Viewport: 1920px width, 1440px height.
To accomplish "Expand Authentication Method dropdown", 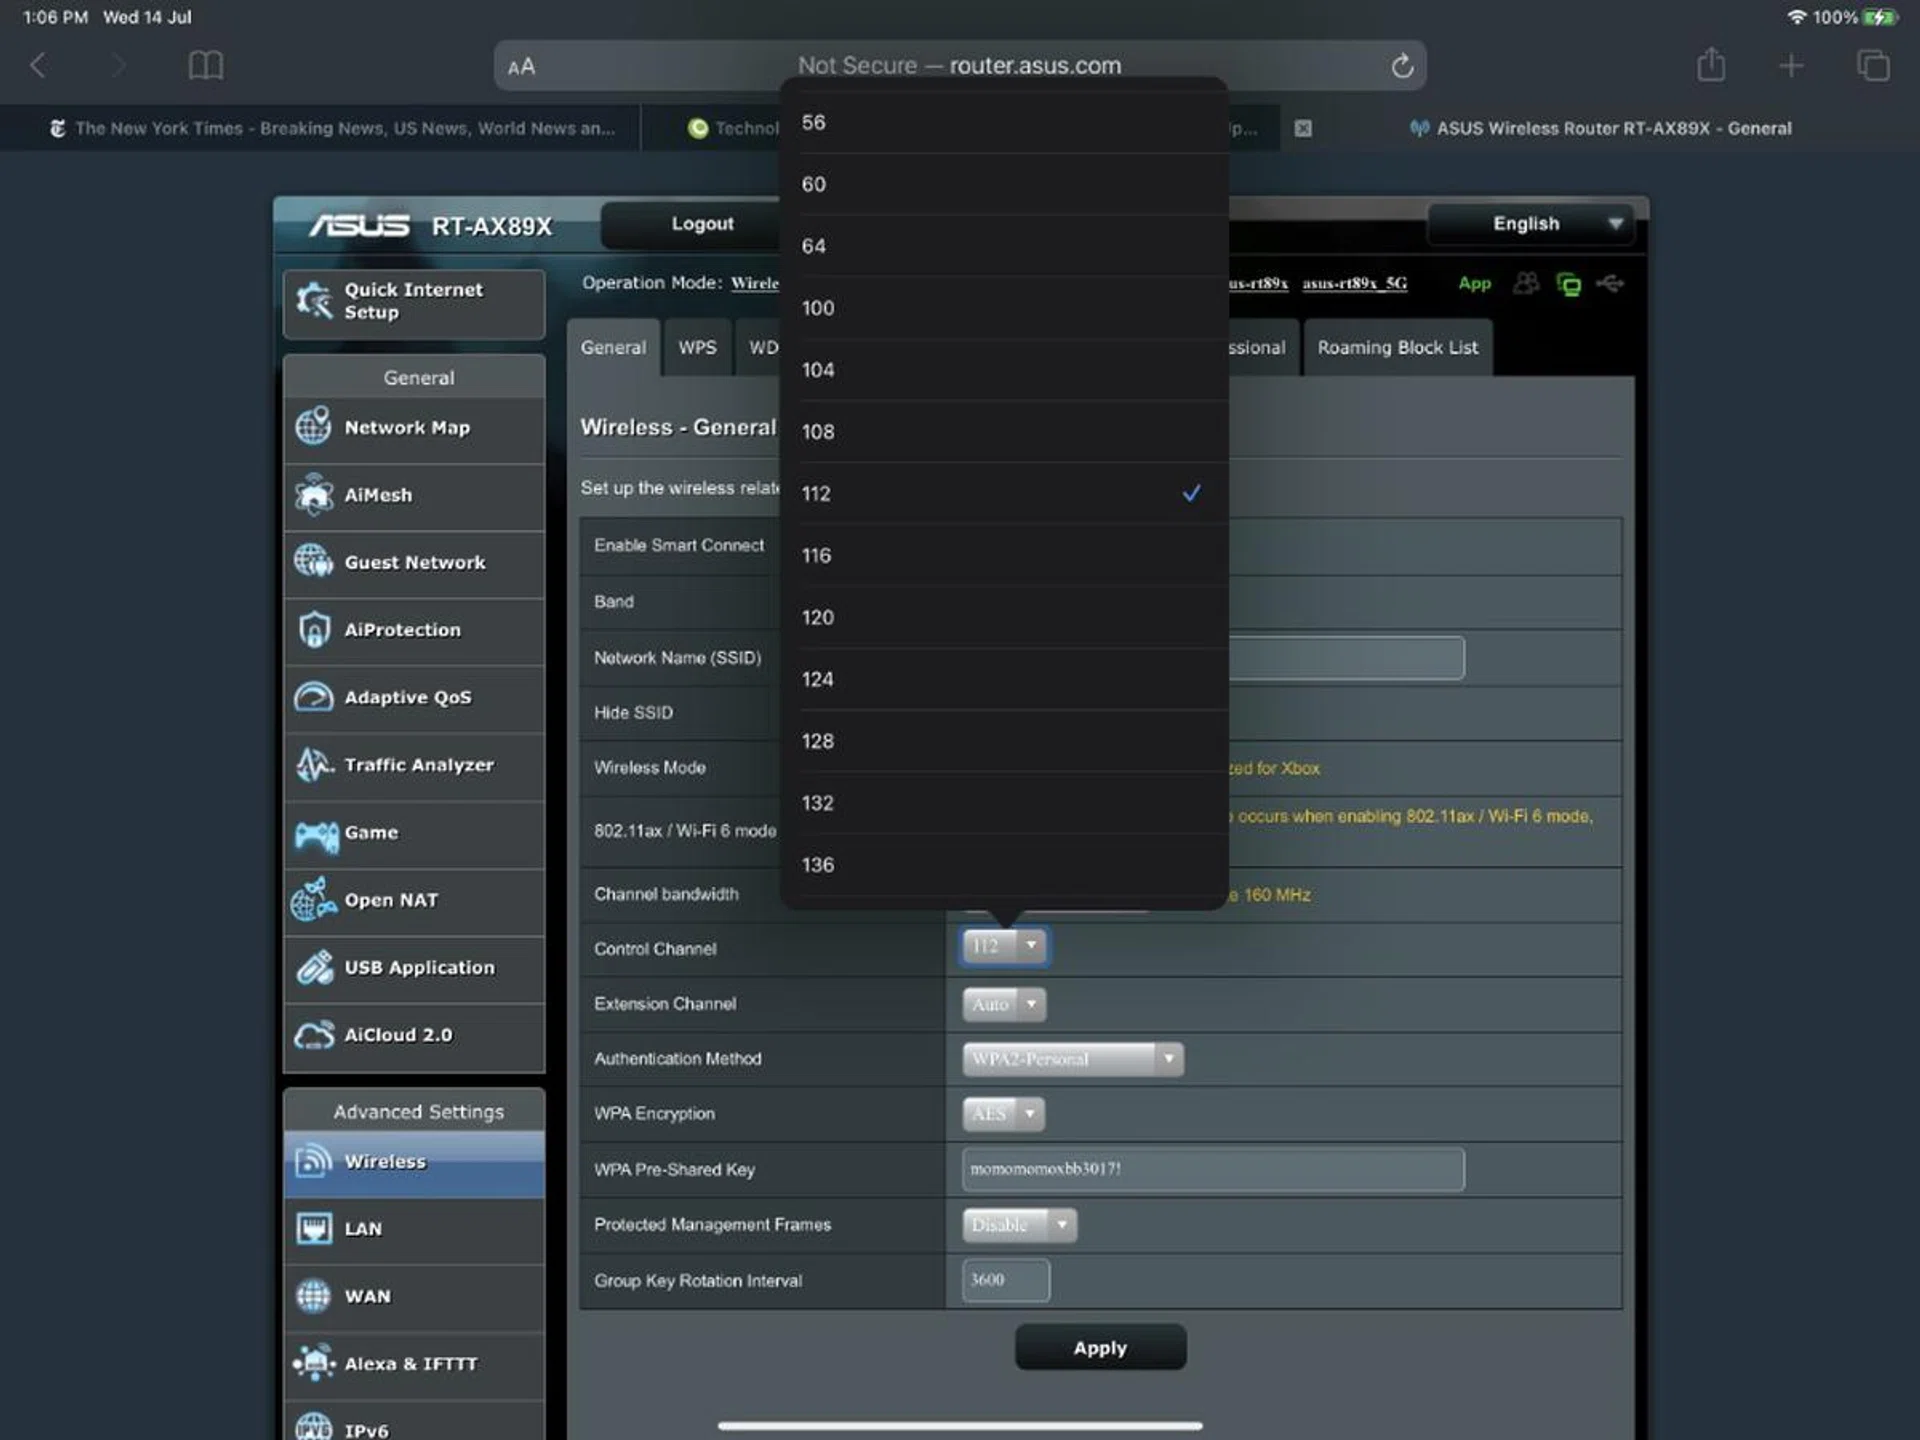I will [x=1072, y=1059].
